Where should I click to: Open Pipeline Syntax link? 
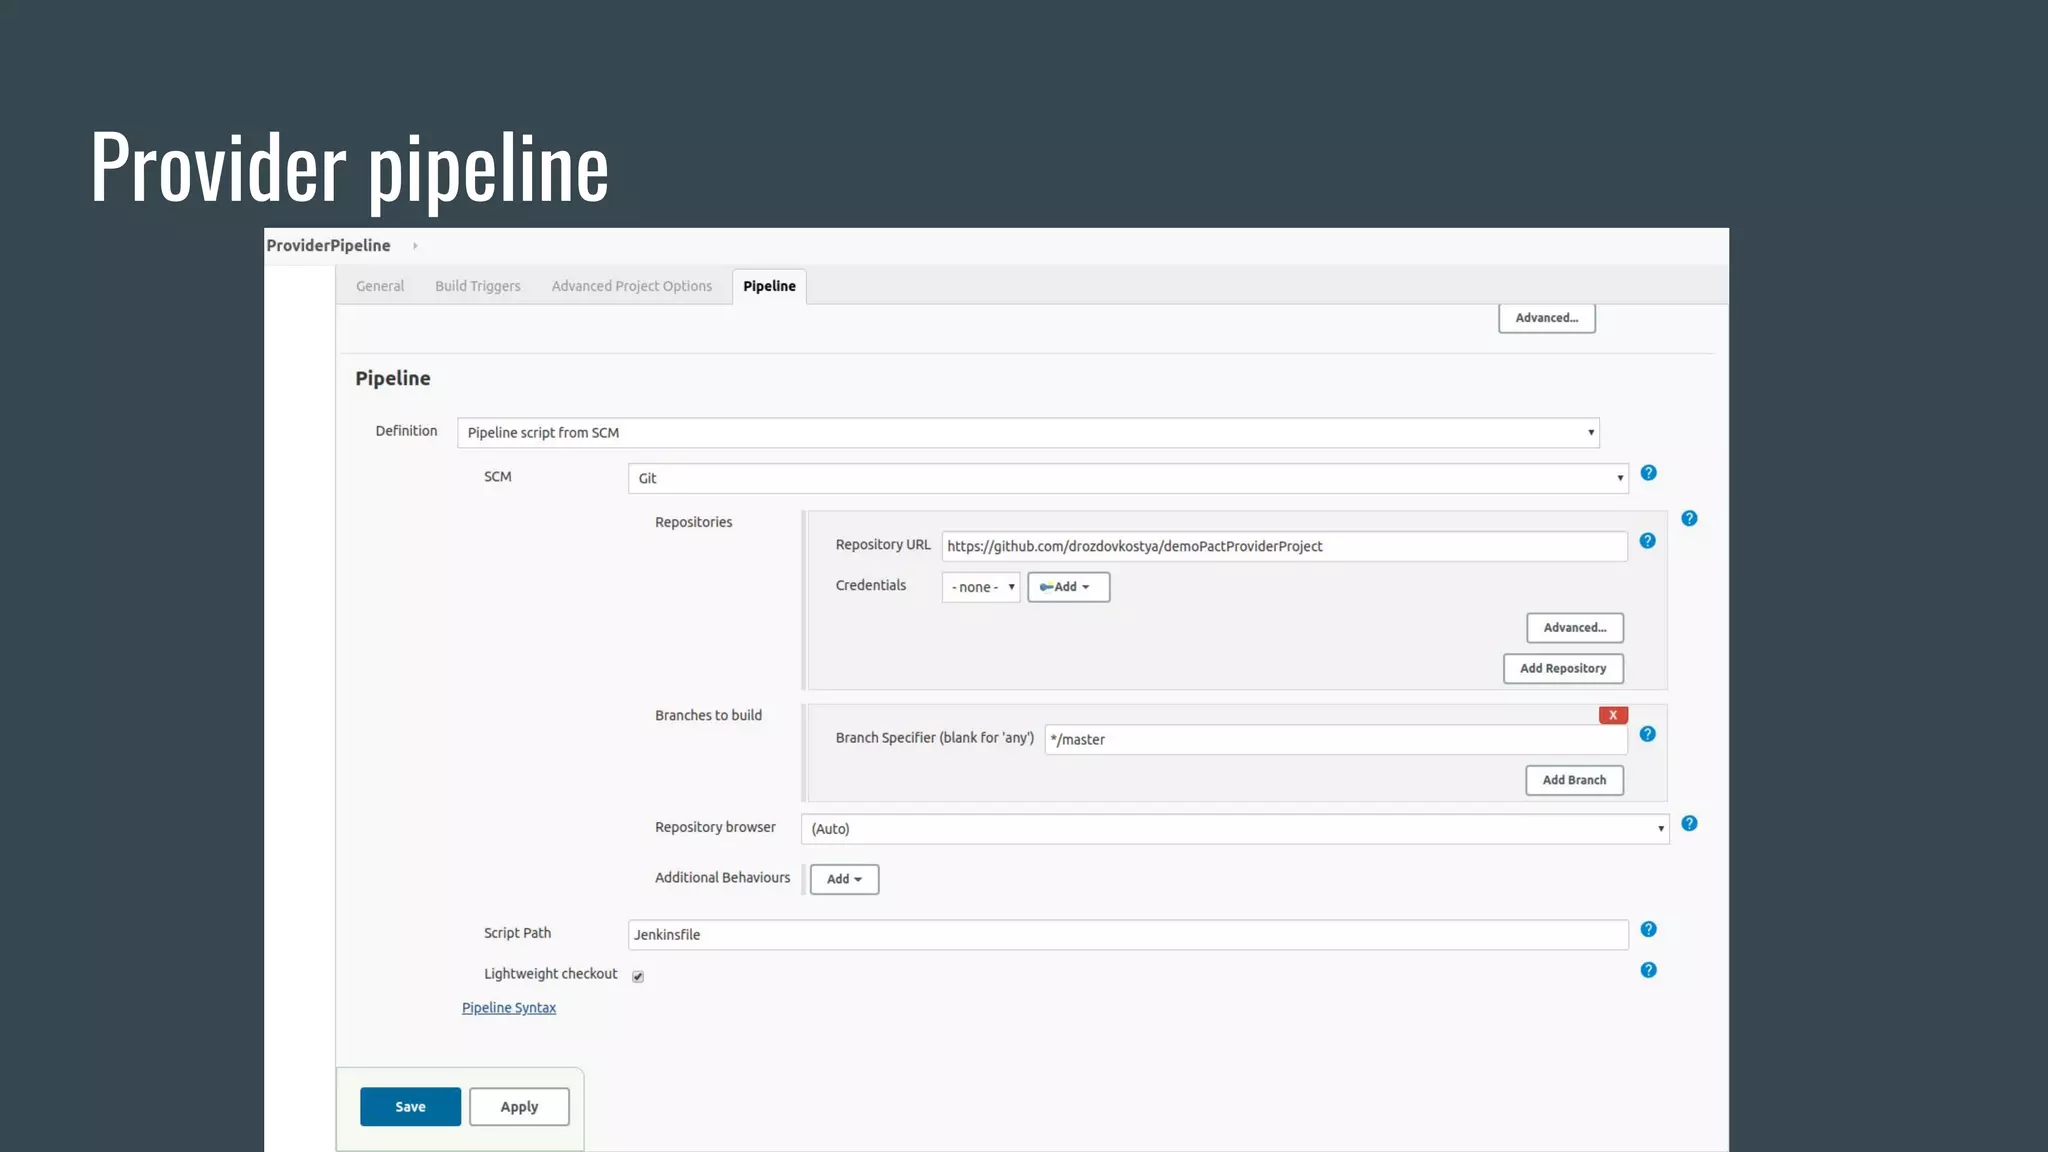509,1008
